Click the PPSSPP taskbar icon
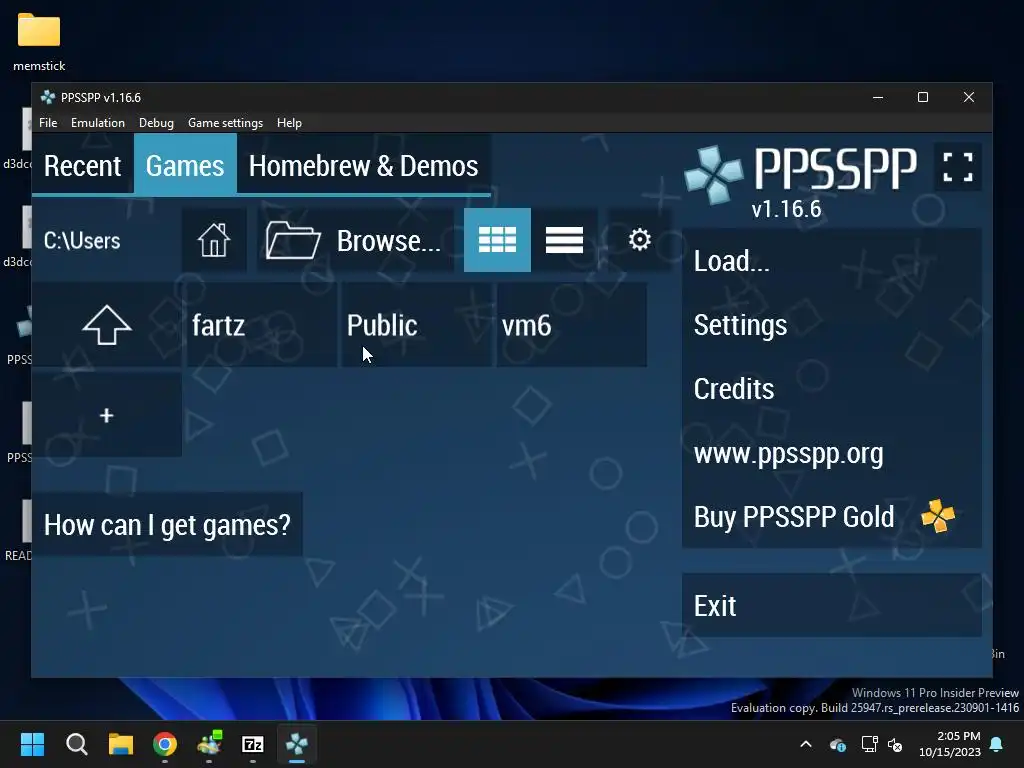This screenshot has height=768, width=1024. coord(296,744)
